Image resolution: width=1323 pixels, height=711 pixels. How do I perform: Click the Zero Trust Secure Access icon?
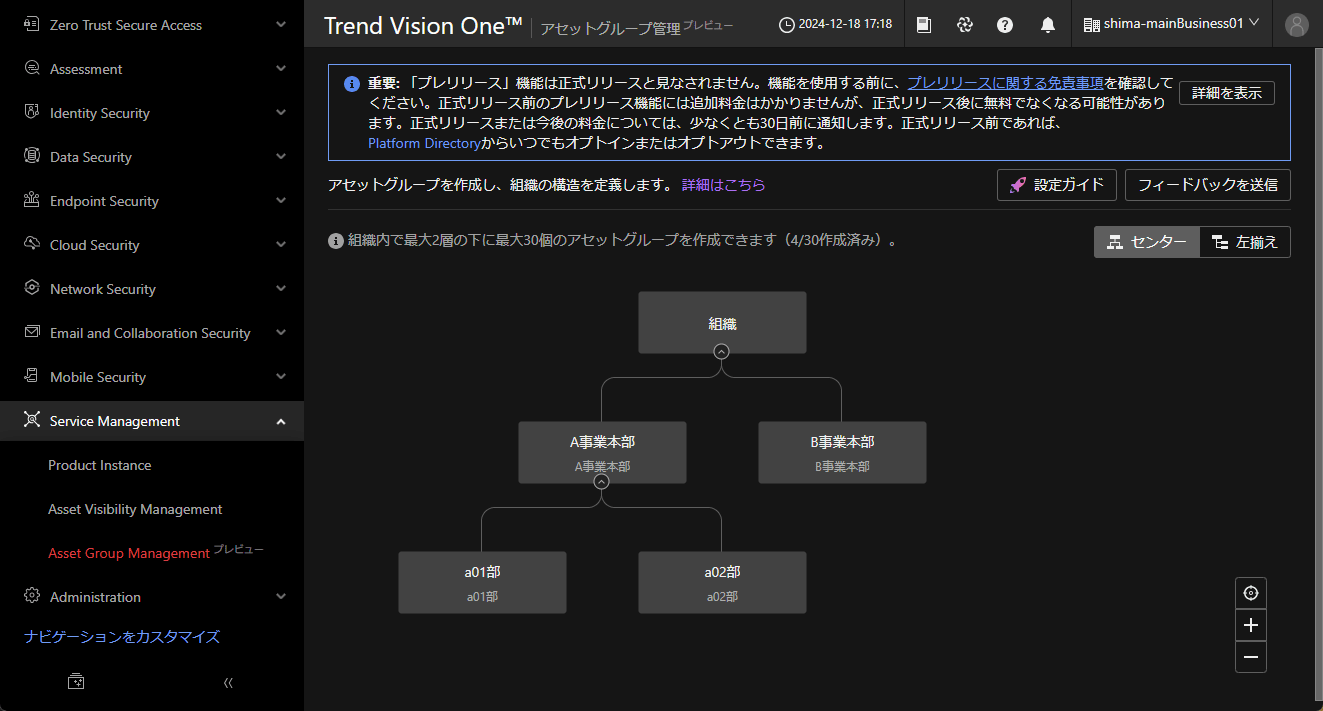[32, 25]
